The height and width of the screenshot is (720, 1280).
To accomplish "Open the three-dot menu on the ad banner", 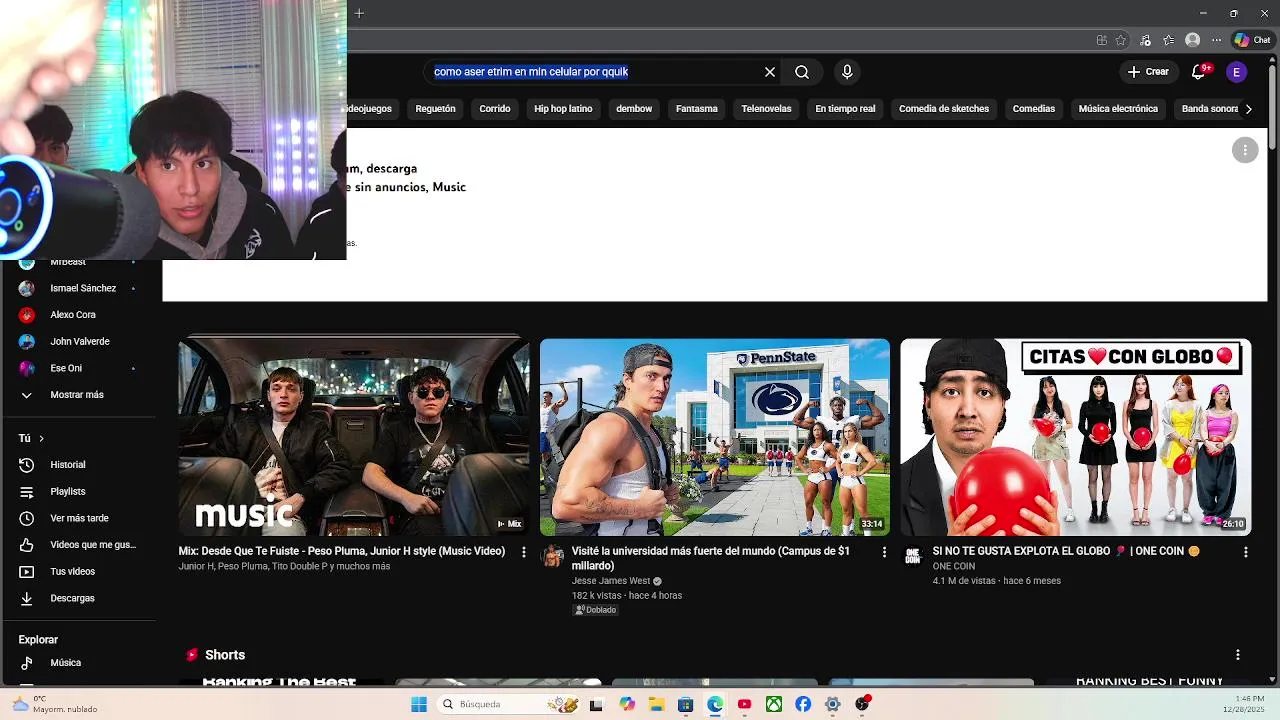I will (1245, 150).
